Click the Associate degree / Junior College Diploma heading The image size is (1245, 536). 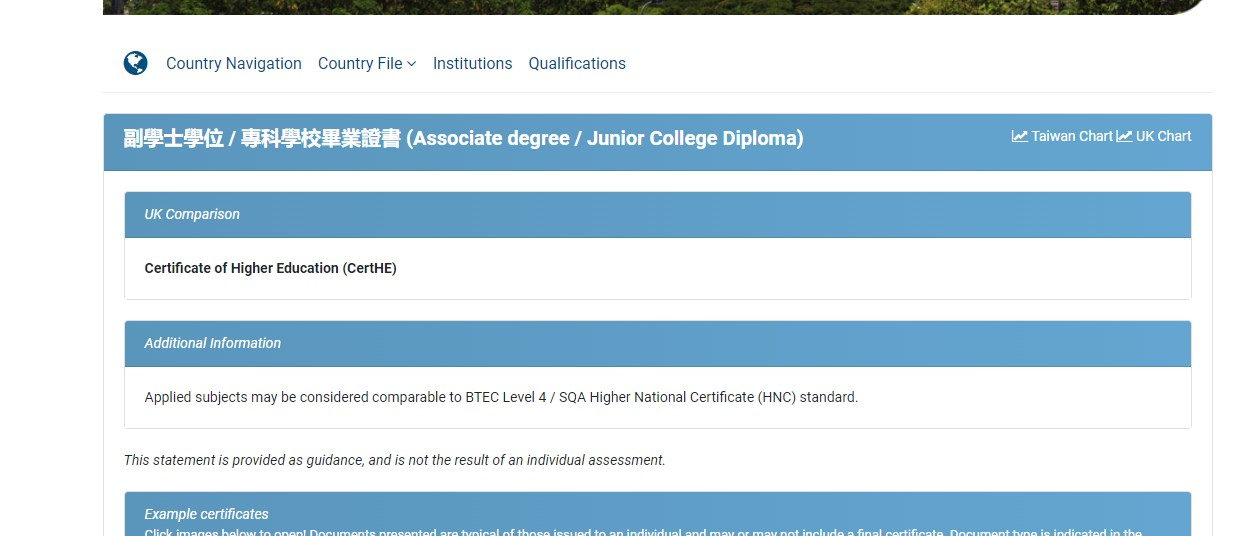pyautogui.click(x=605, y=138)
